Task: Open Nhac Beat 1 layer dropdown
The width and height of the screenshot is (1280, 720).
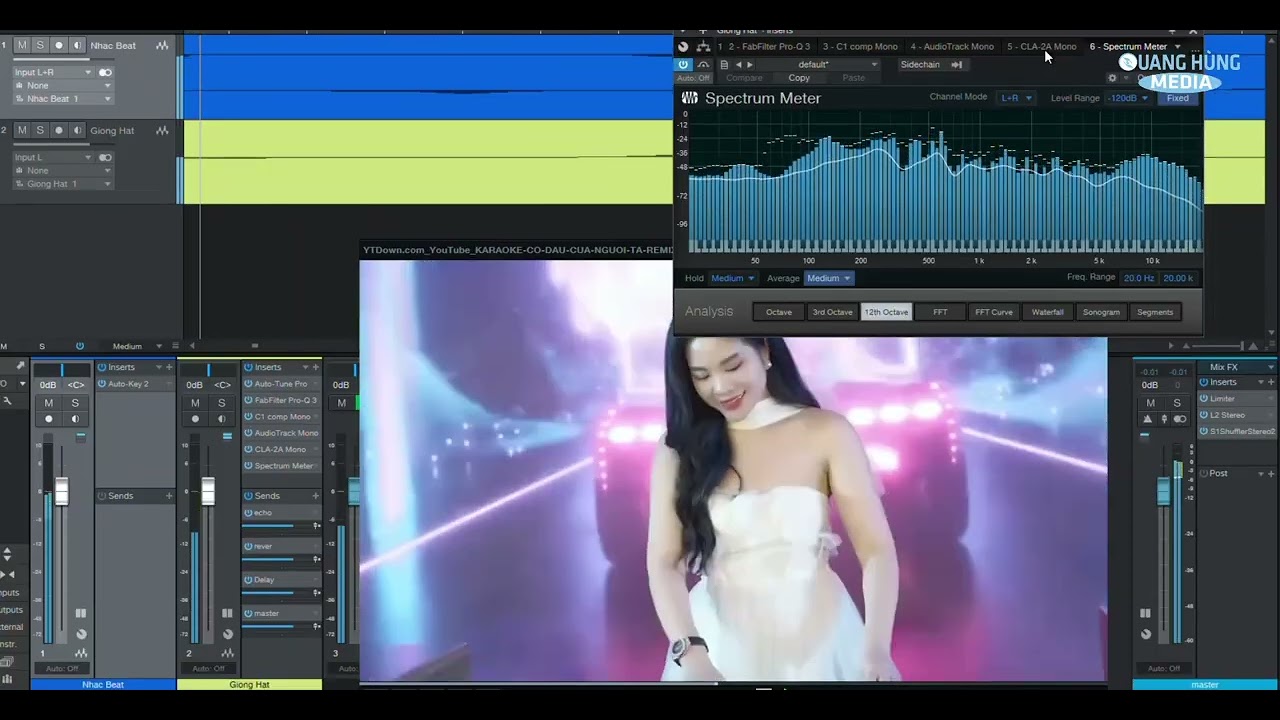Action: [x=62, y=99]
